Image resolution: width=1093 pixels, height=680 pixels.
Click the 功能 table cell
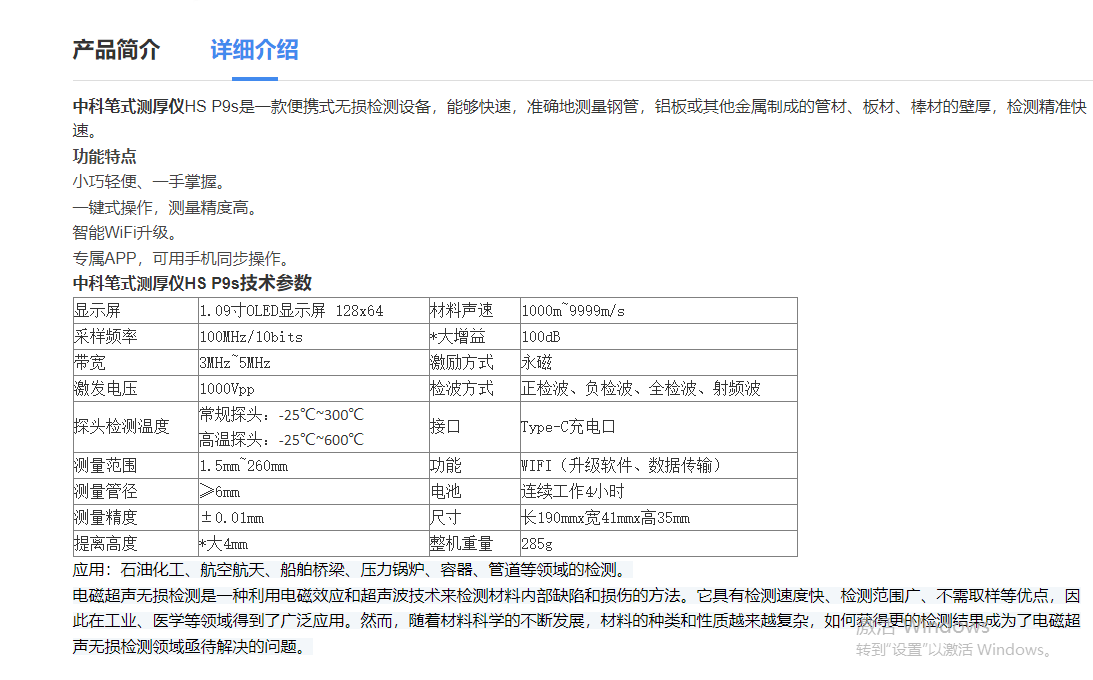point(474,465)
